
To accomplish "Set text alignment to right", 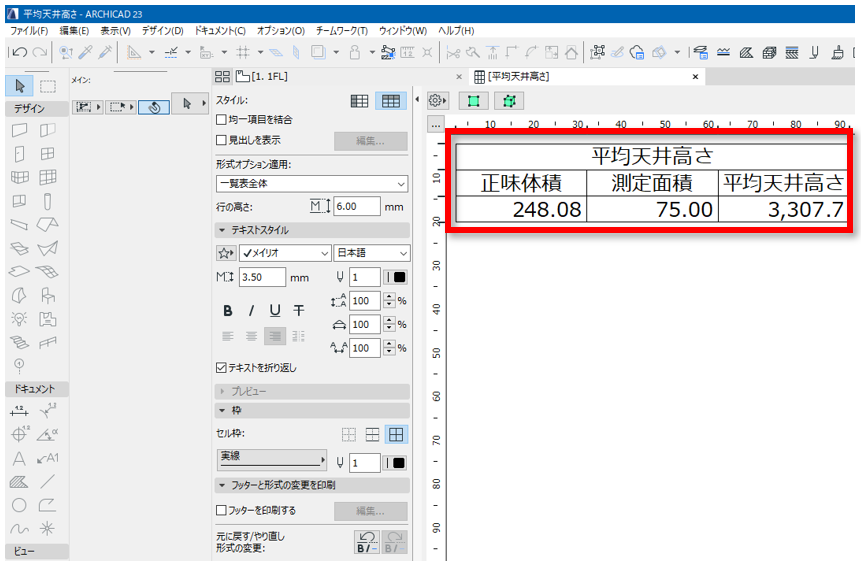I will (x=275, y=336).
